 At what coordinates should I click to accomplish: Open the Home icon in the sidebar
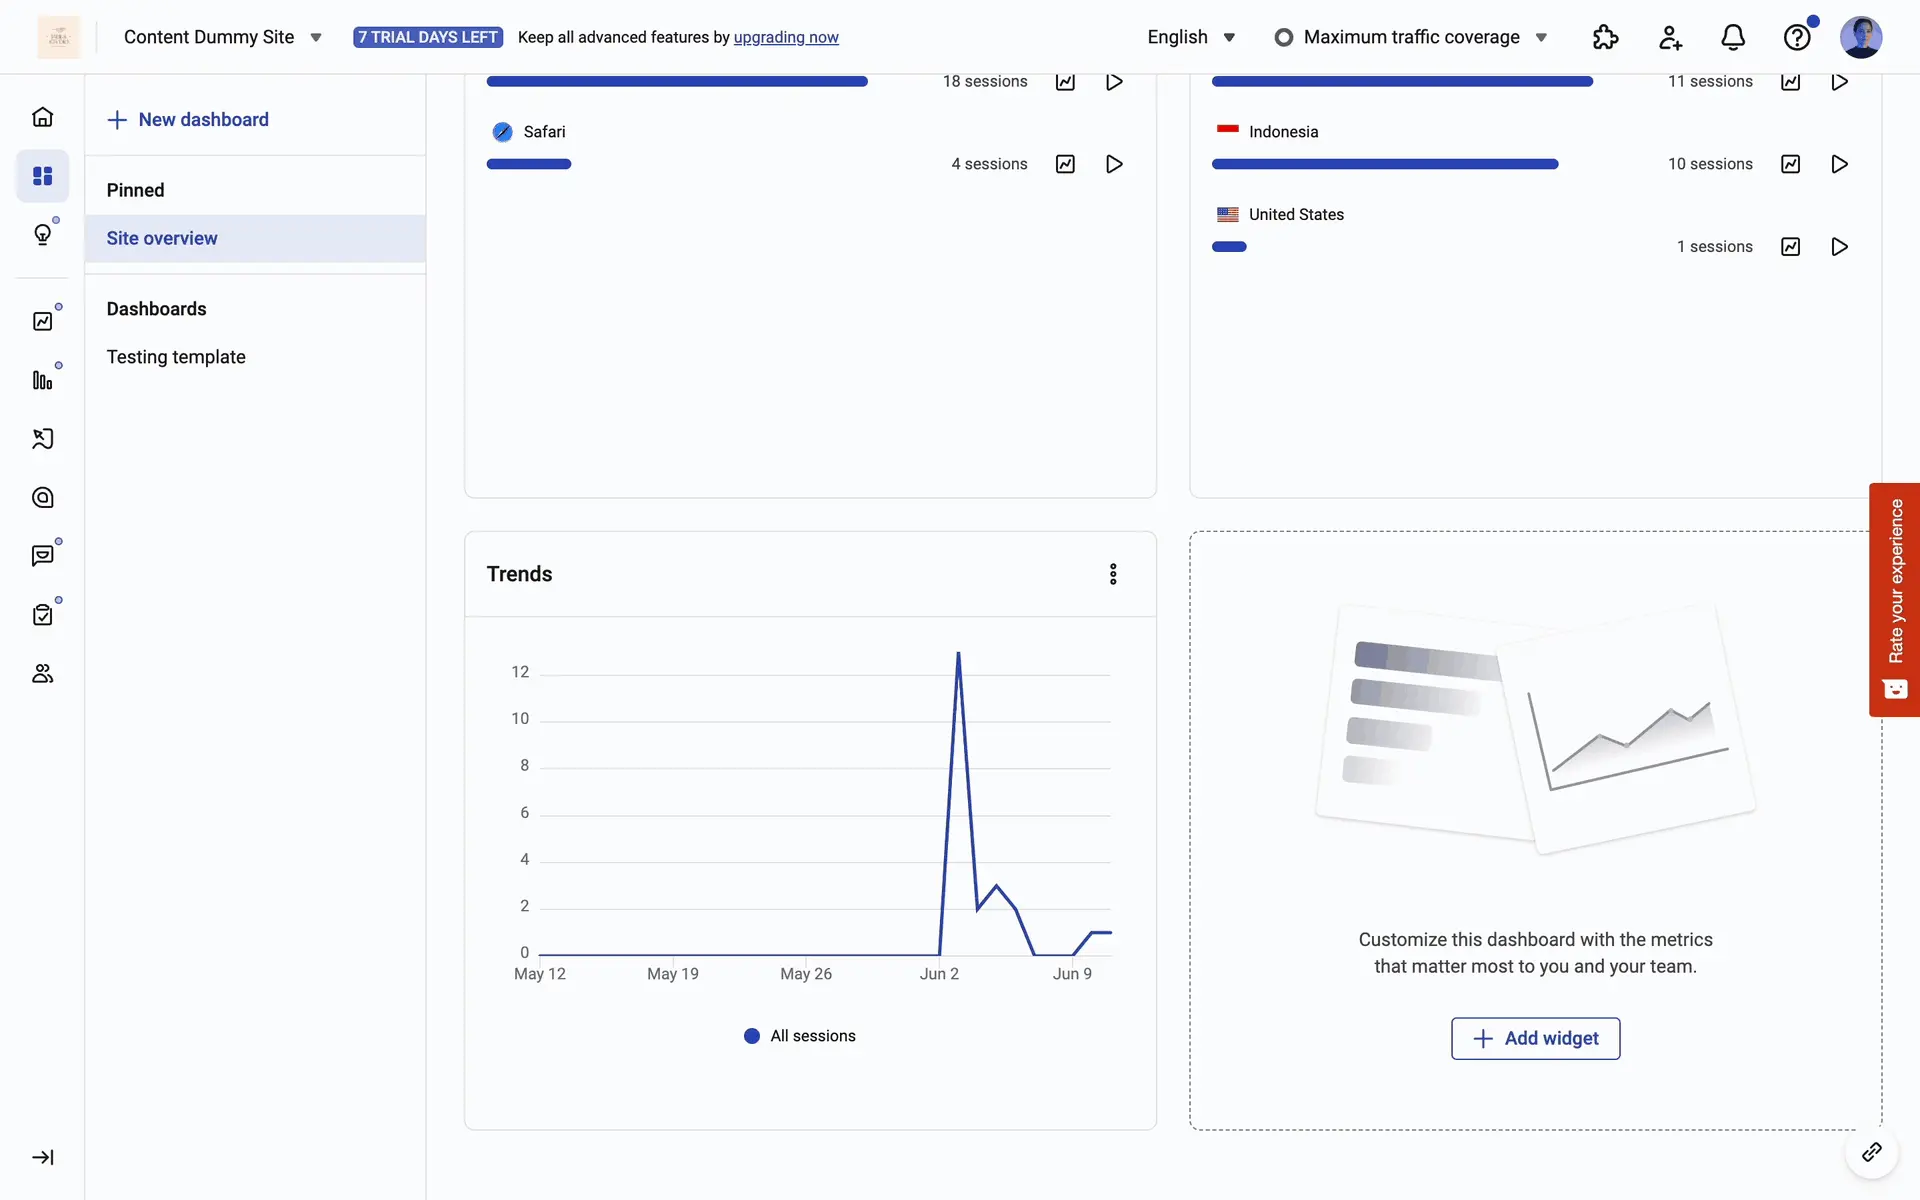pyautogui.click(x=42, y=117)
